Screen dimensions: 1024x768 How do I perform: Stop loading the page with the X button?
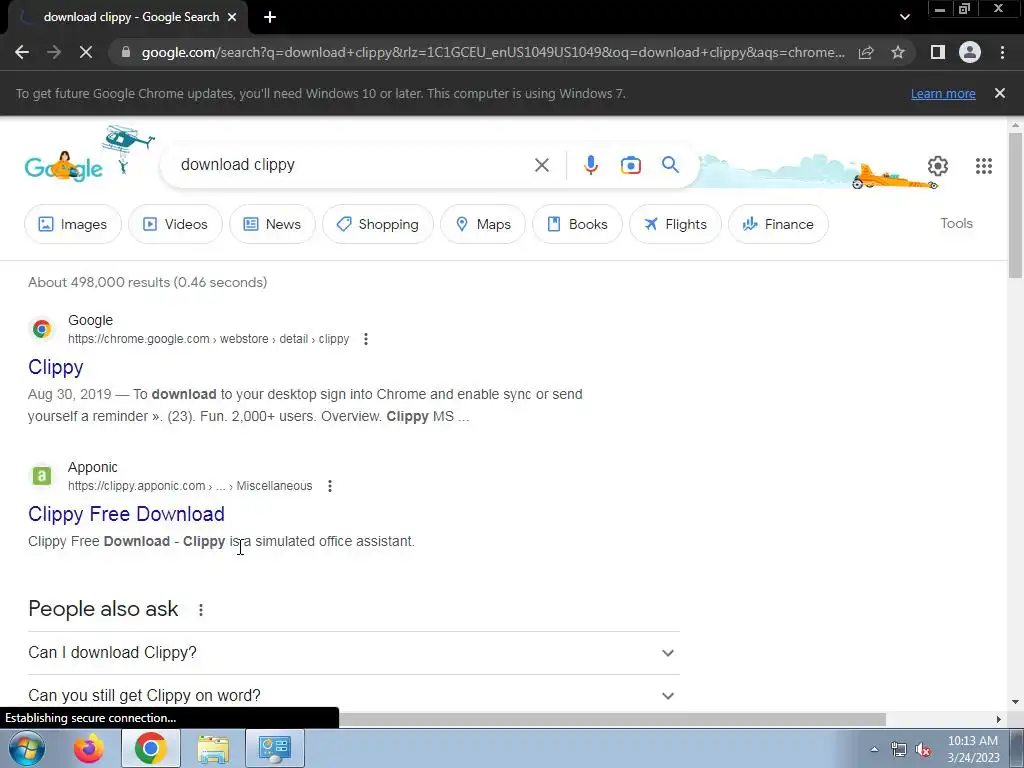86,52
